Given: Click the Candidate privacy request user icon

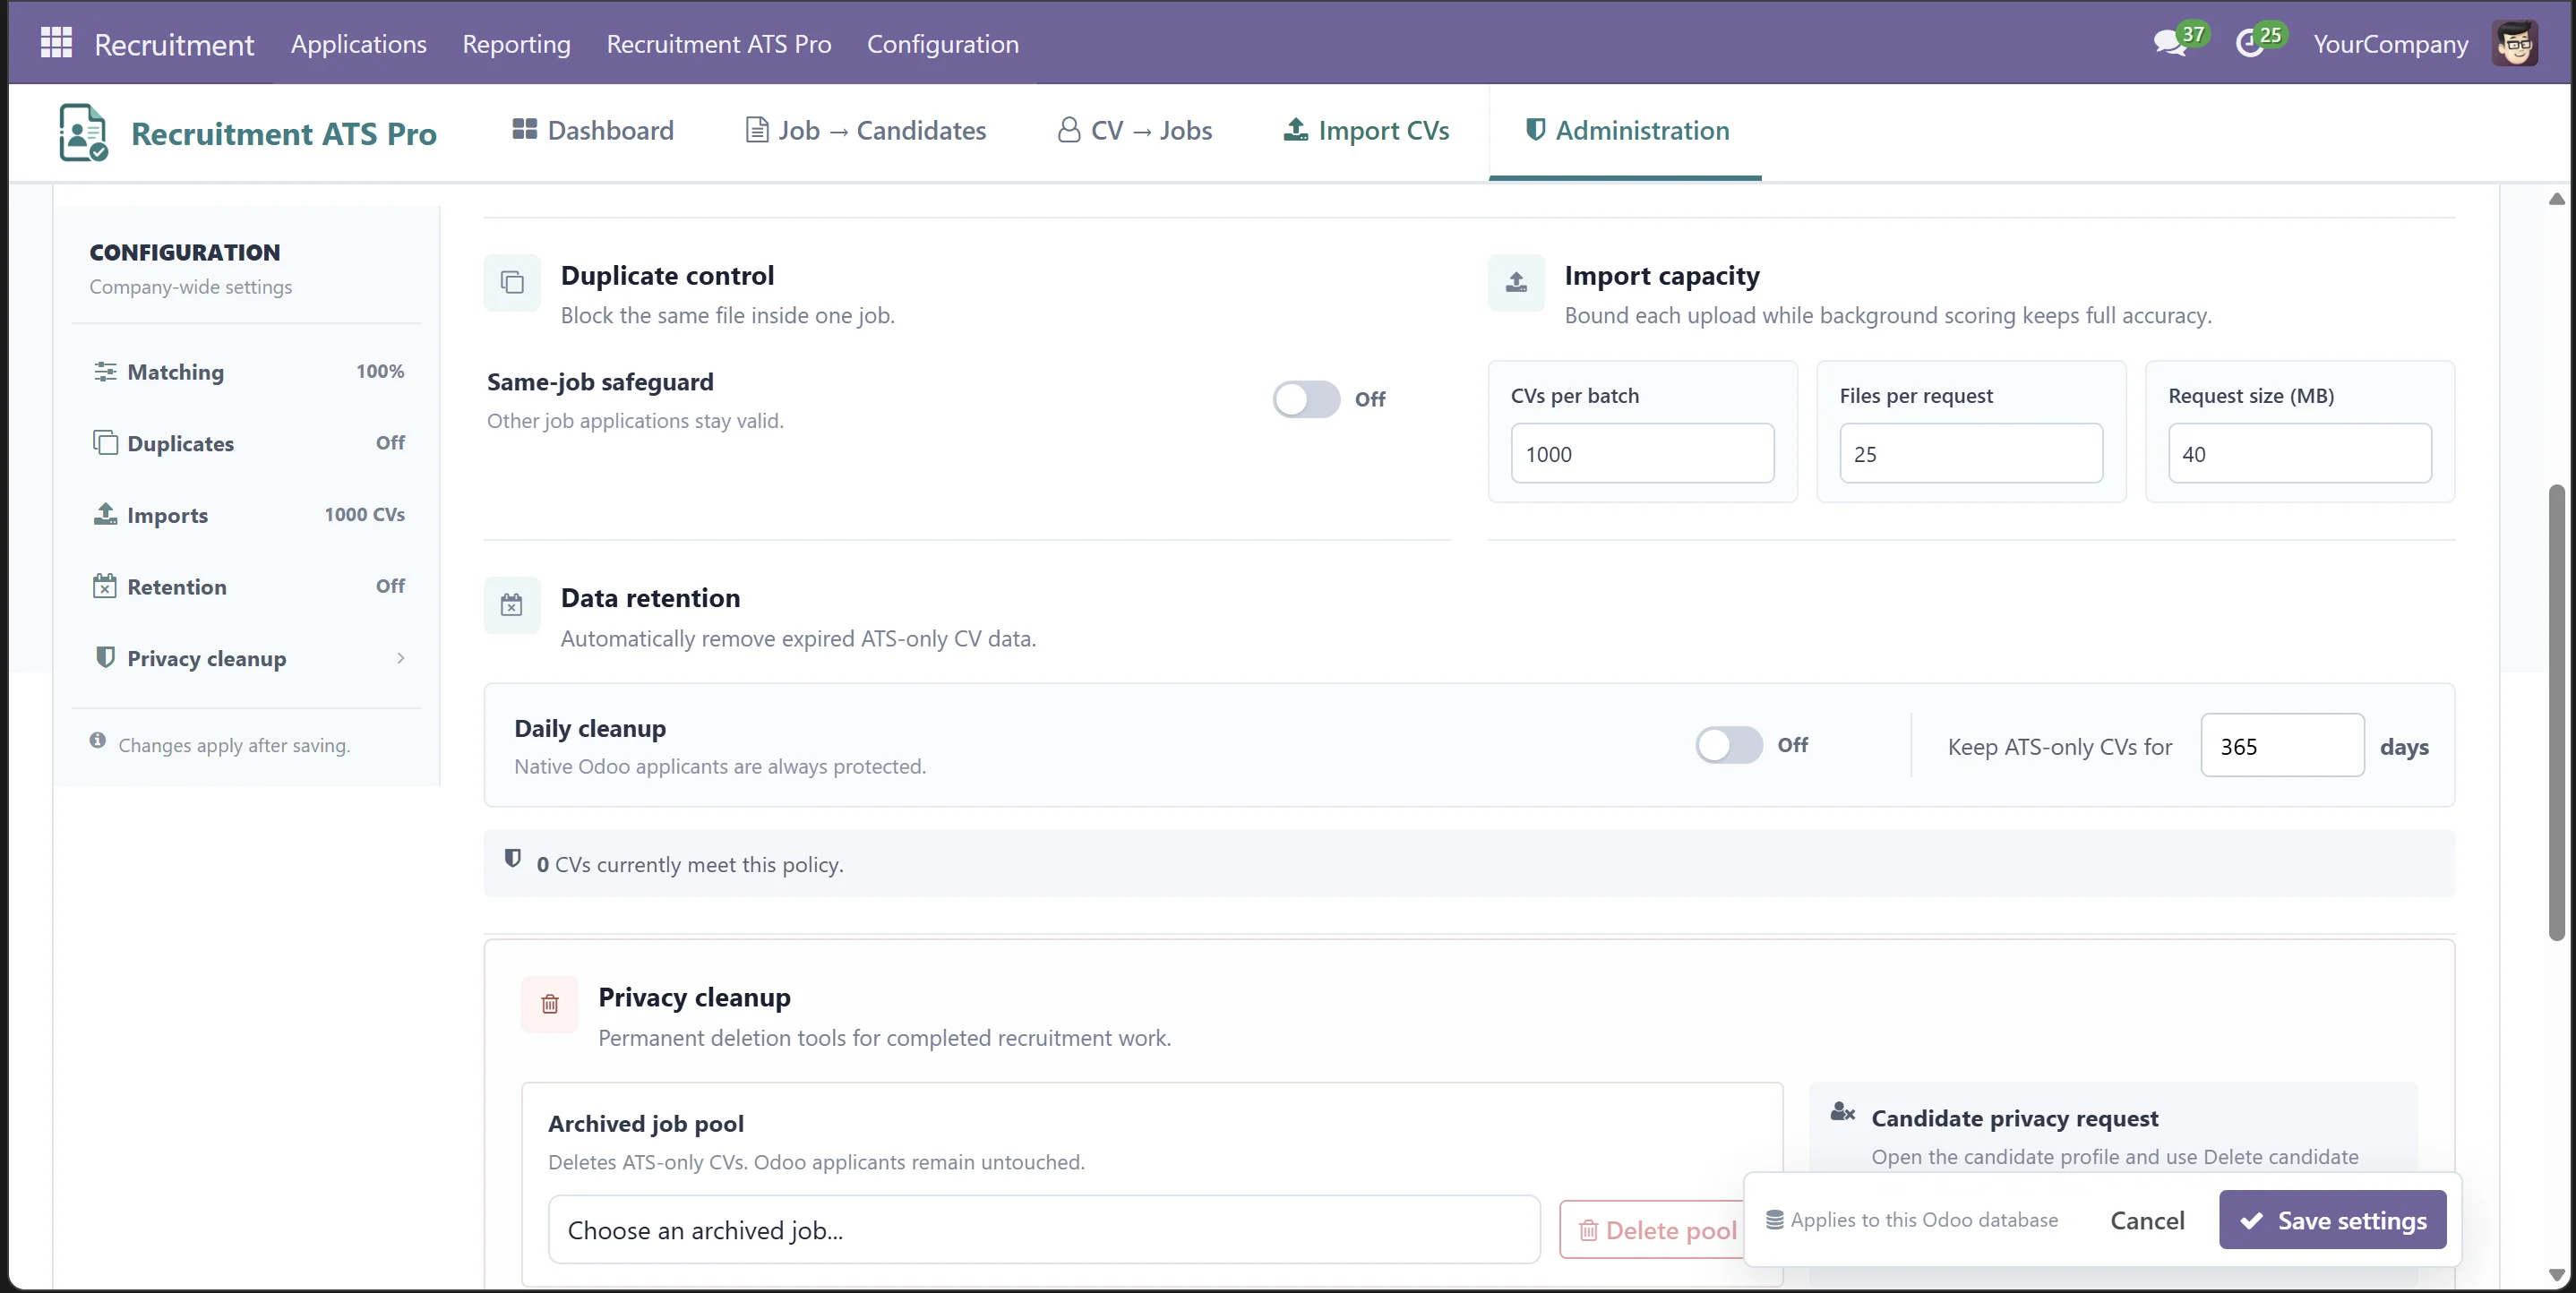Looking at the screenshot, I should 1843,1112.
